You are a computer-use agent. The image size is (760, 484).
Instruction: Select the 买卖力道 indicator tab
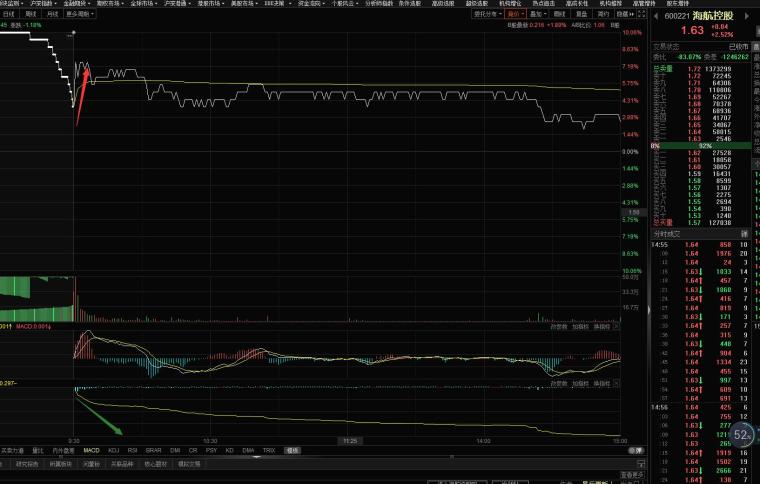[x=12, y=451]
